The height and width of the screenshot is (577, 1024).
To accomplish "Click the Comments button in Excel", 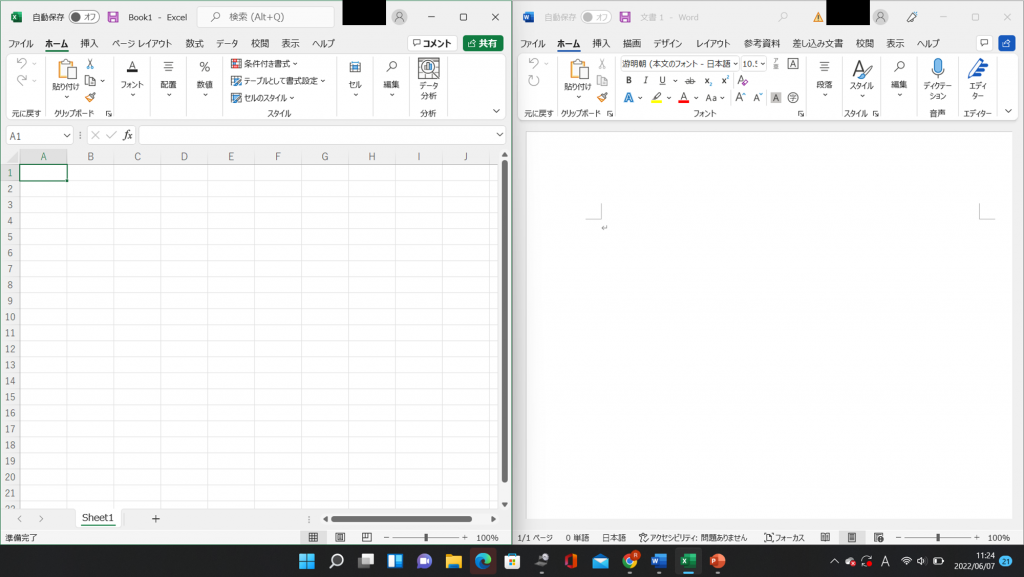I will coord(432,43).
